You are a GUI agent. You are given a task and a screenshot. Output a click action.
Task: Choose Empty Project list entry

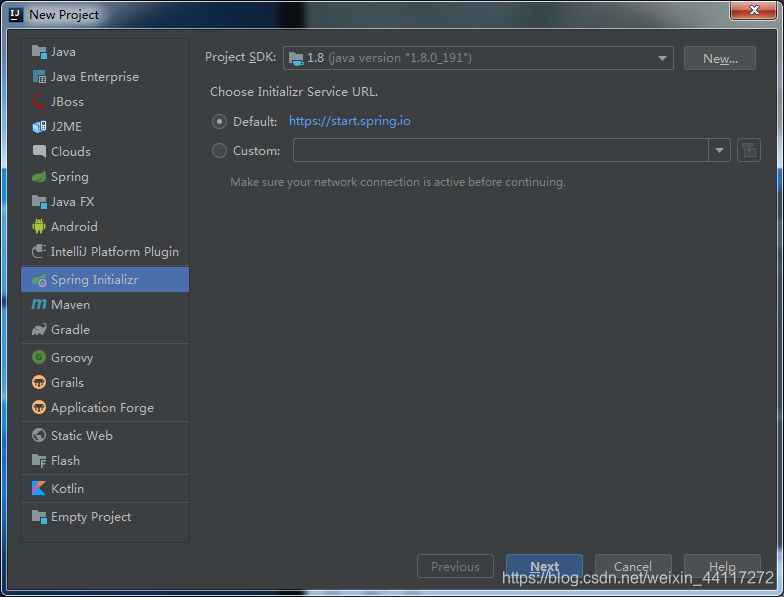105,516
